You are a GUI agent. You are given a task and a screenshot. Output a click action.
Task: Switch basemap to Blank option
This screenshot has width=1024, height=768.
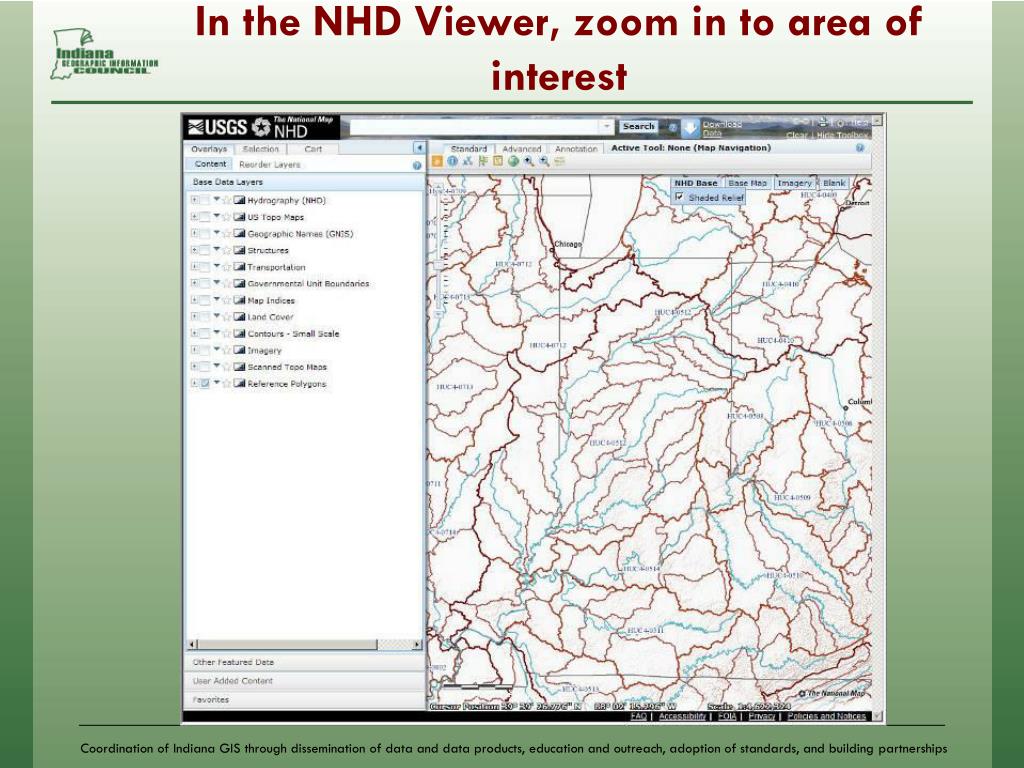pyautogui.click(x=833, y=183)
